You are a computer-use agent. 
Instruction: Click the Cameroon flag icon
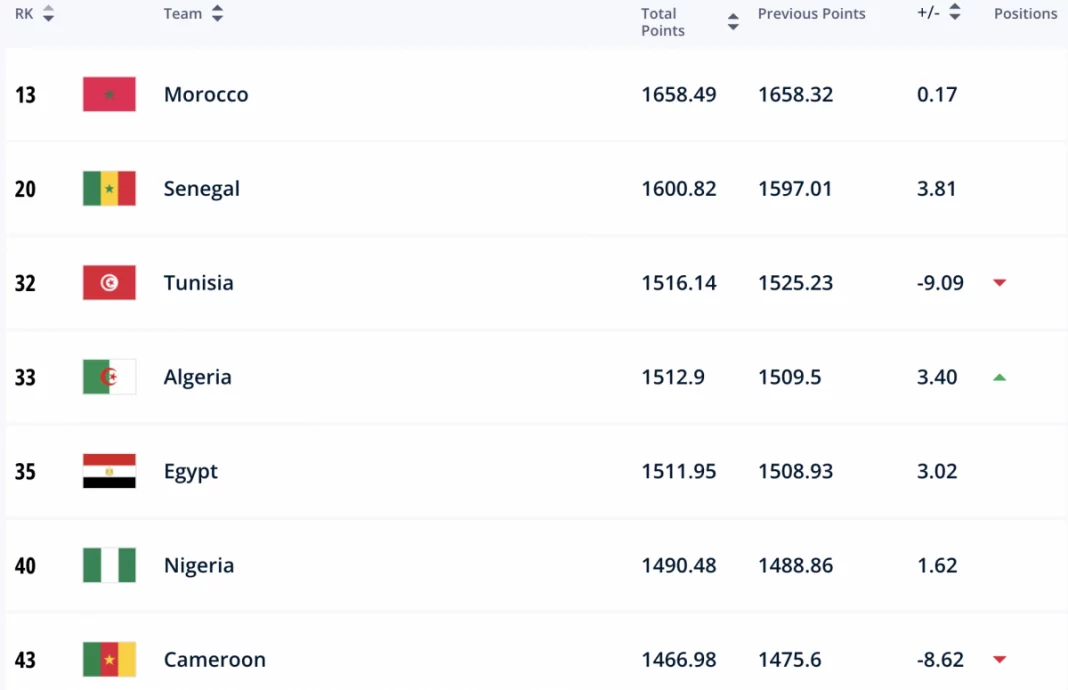[x=108, y=659]
